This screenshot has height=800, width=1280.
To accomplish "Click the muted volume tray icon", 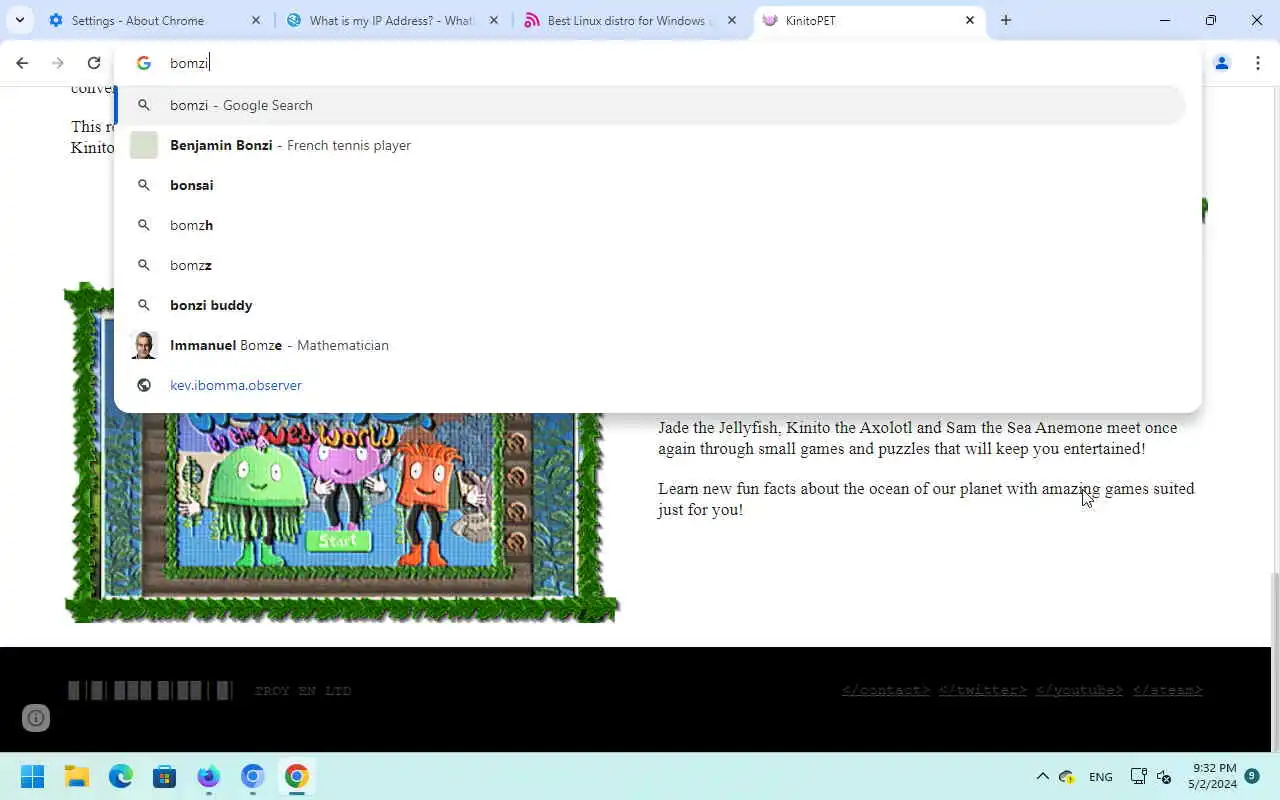I will click(x=1164, y=777).
